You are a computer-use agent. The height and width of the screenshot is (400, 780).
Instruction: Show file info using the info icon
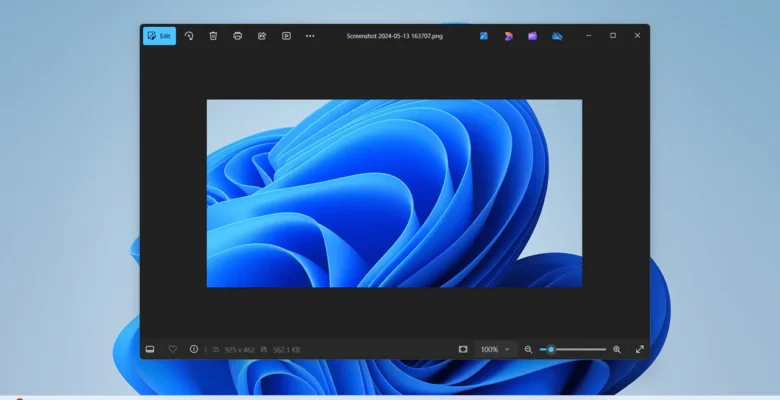click(194, 349)
